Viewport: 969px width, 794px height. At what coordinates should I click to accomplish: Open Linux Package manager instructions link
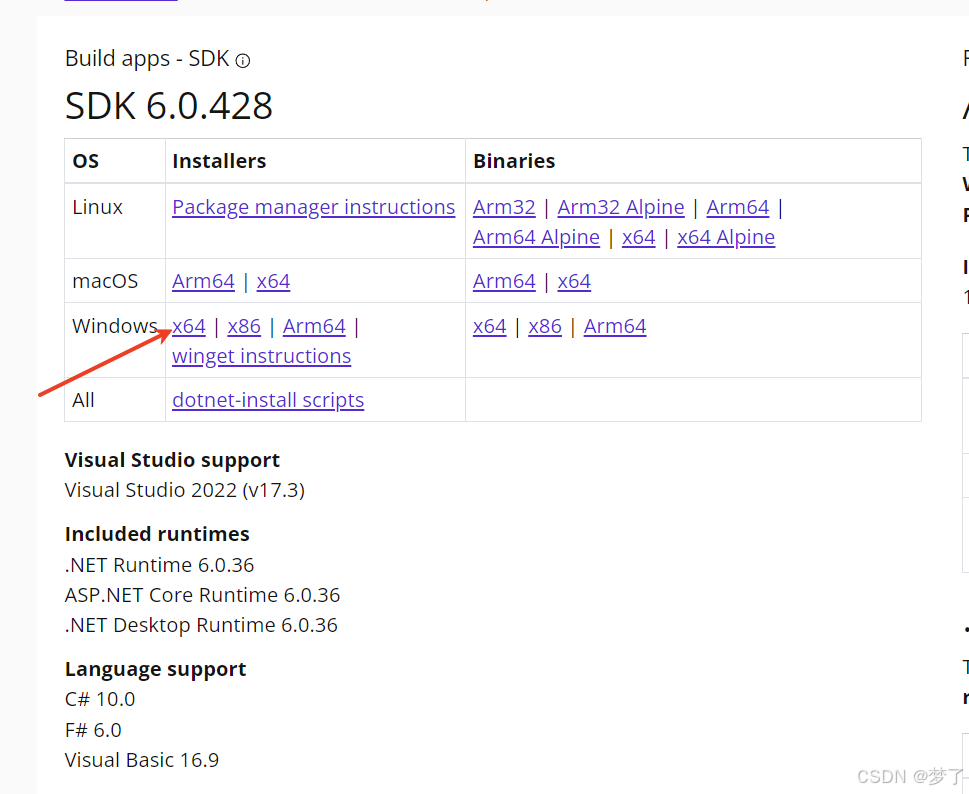(313, 207)
